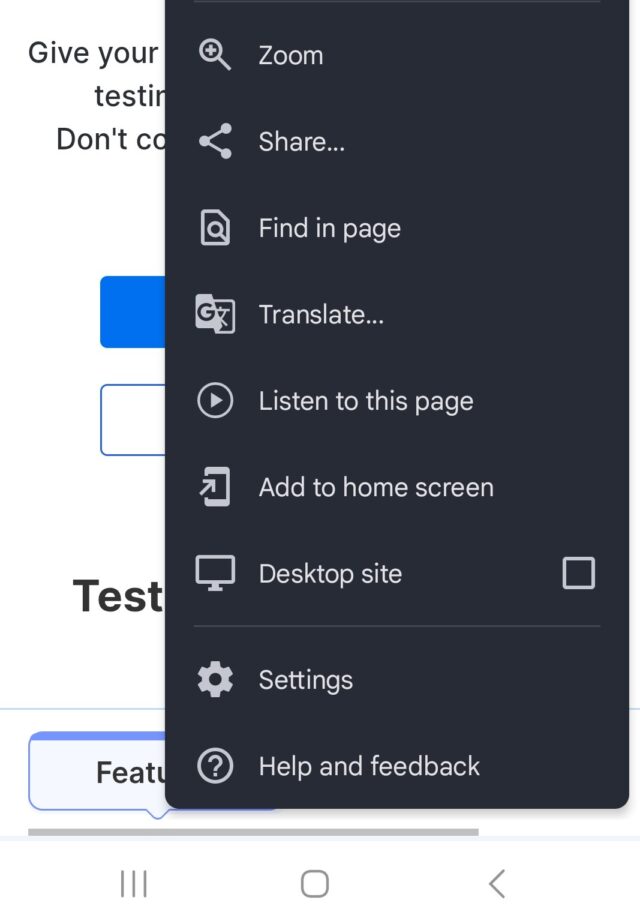
Task: Click the Find in page icon
Action: point(214,227)
